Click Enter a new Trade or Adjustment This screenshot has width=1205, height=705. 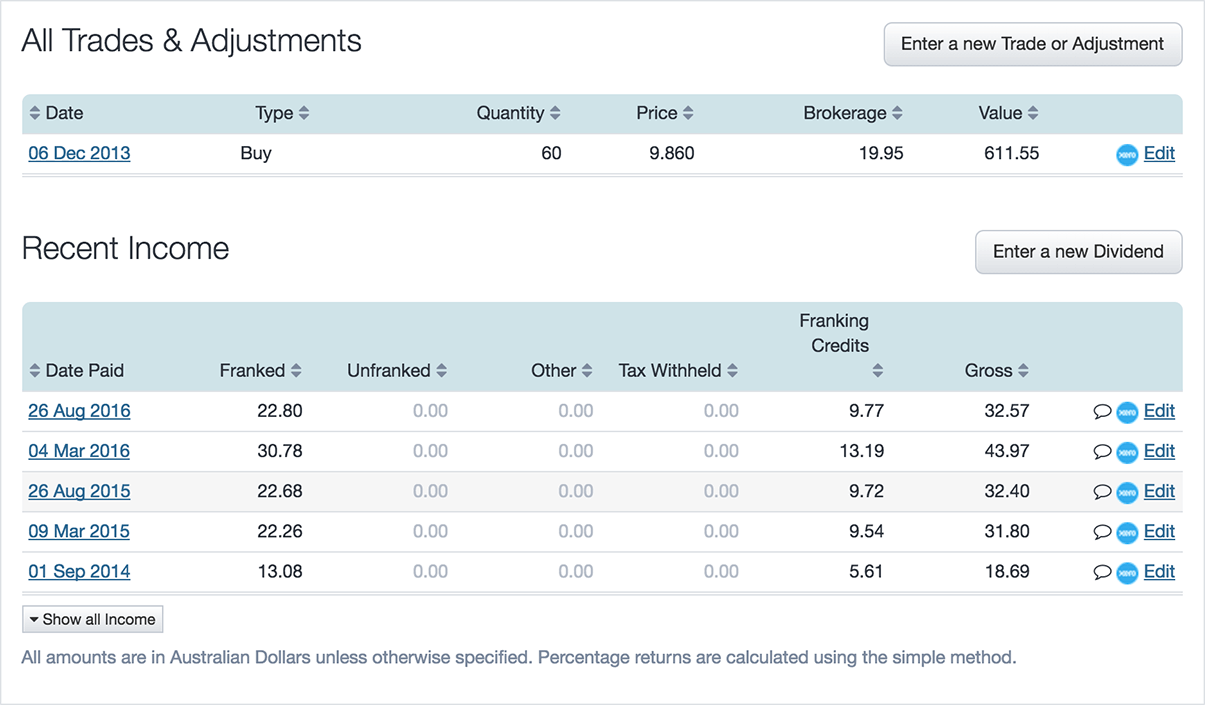click(1033, 44)
